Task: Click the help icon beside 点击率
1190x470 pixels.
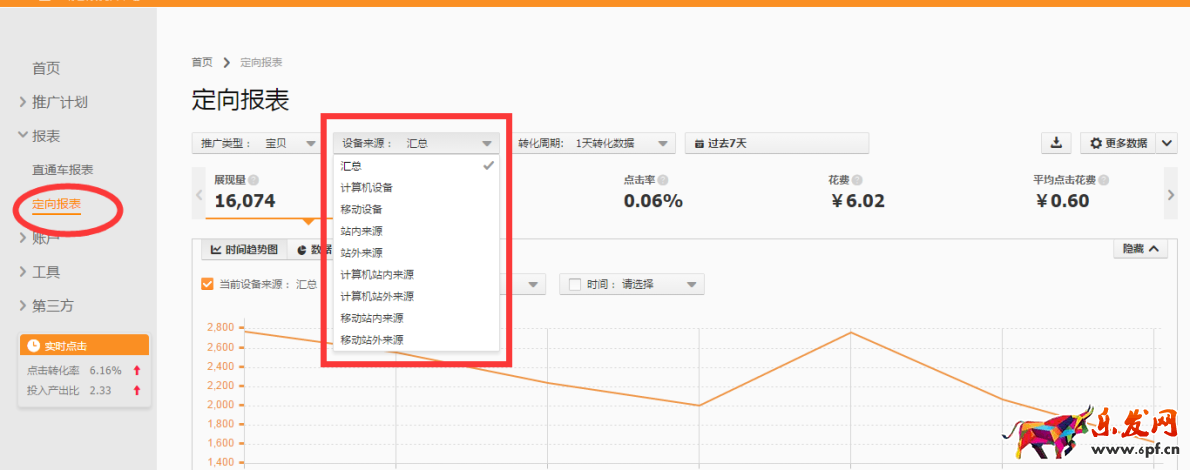Action: click(x=663, y=181)
